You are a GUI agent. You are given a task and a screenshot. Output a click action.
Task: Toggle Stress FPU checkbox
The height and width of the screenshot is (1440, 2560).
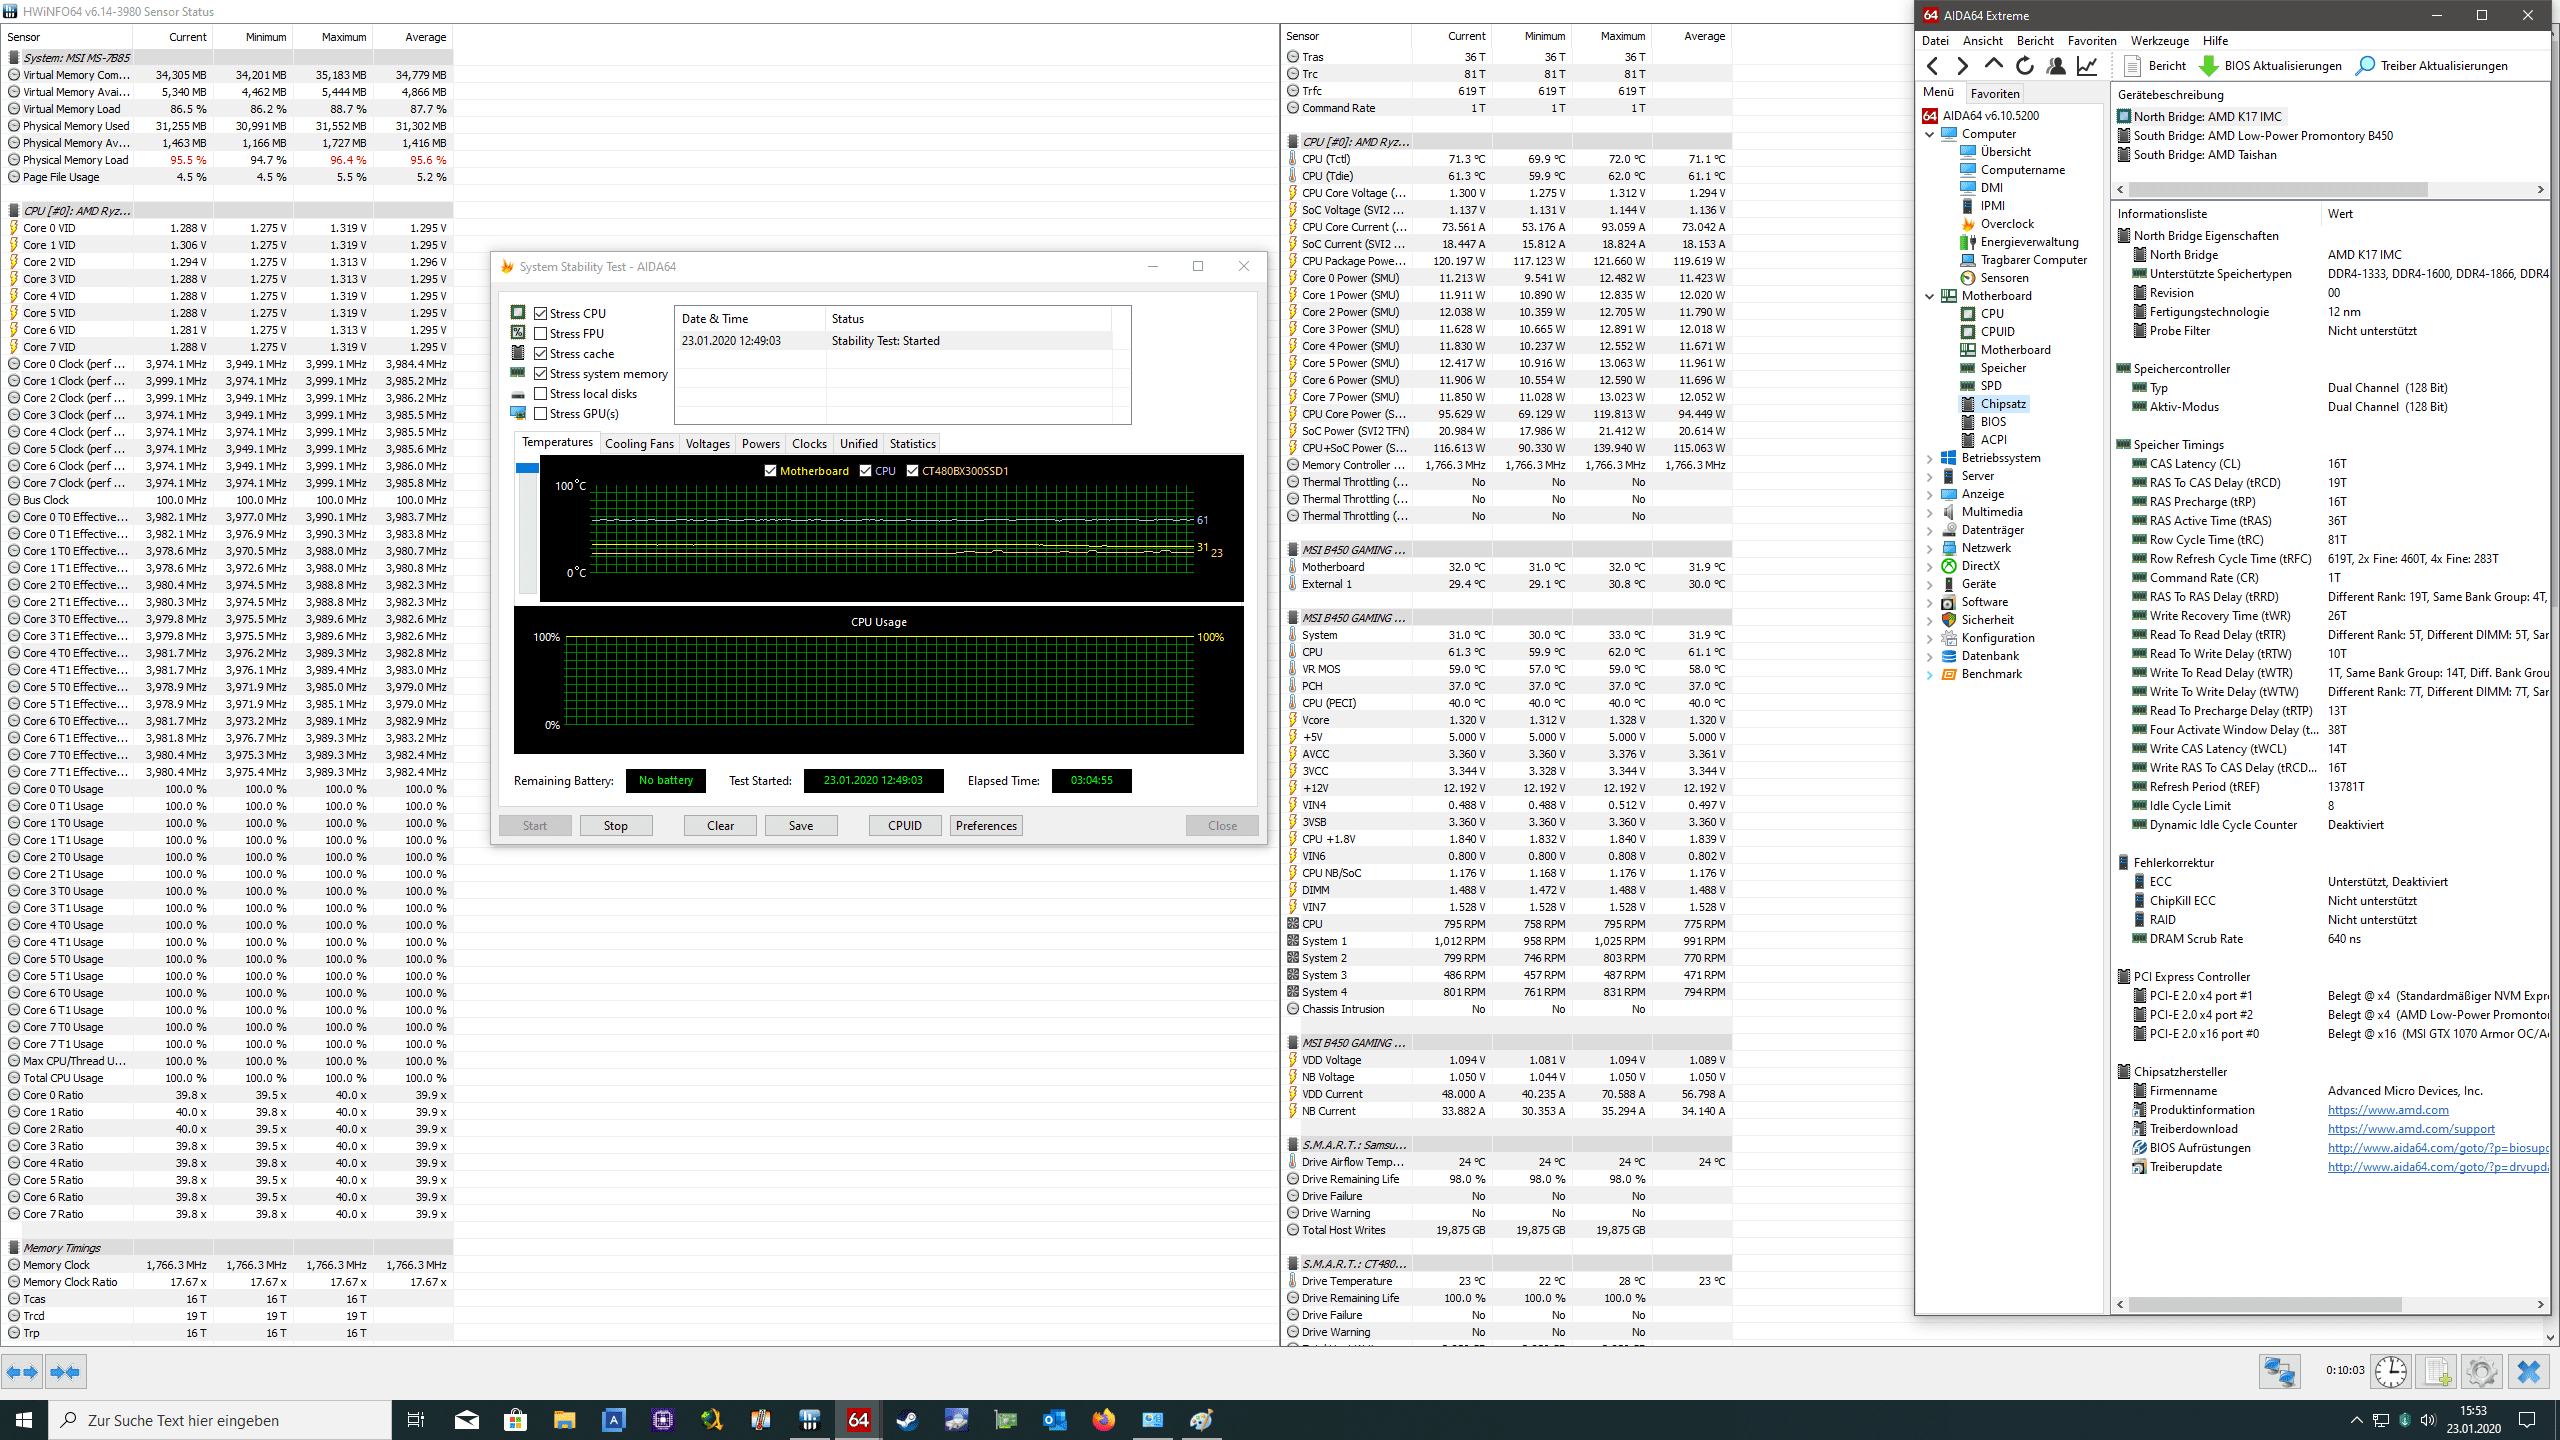tap(540, 334)
